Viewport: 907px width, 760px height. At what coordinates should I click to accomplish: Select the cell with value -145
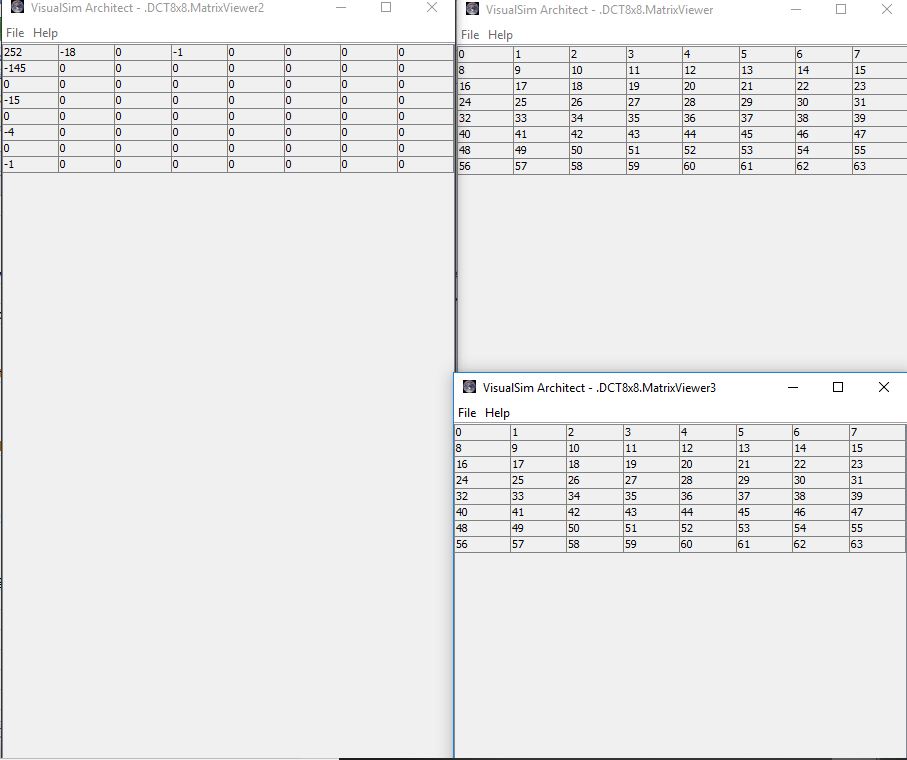(x=30, y=68)
